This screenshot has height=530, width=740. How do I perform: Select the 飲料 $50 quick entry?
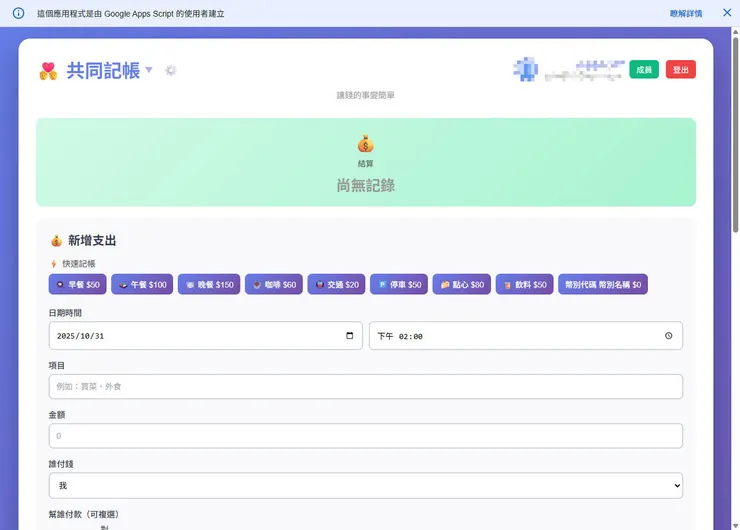524,284
